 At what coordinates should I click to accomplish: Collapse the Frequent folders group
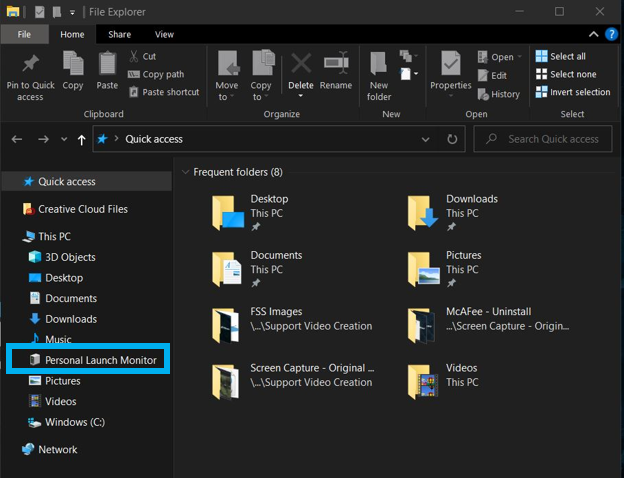coord(185,172)
